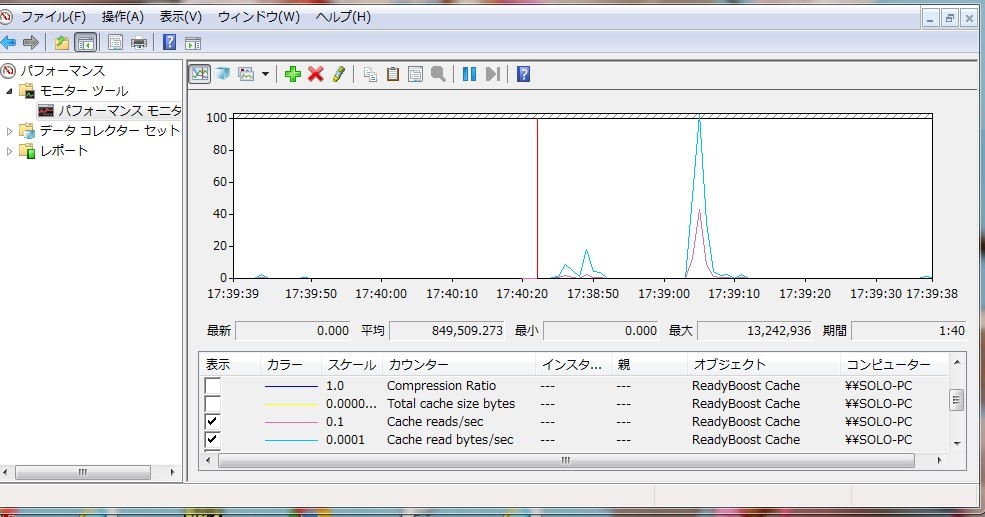Viewport: 985px width, 517px height.
Task: Click the counter list horizontal scrollbar
Action: [565, 461]
